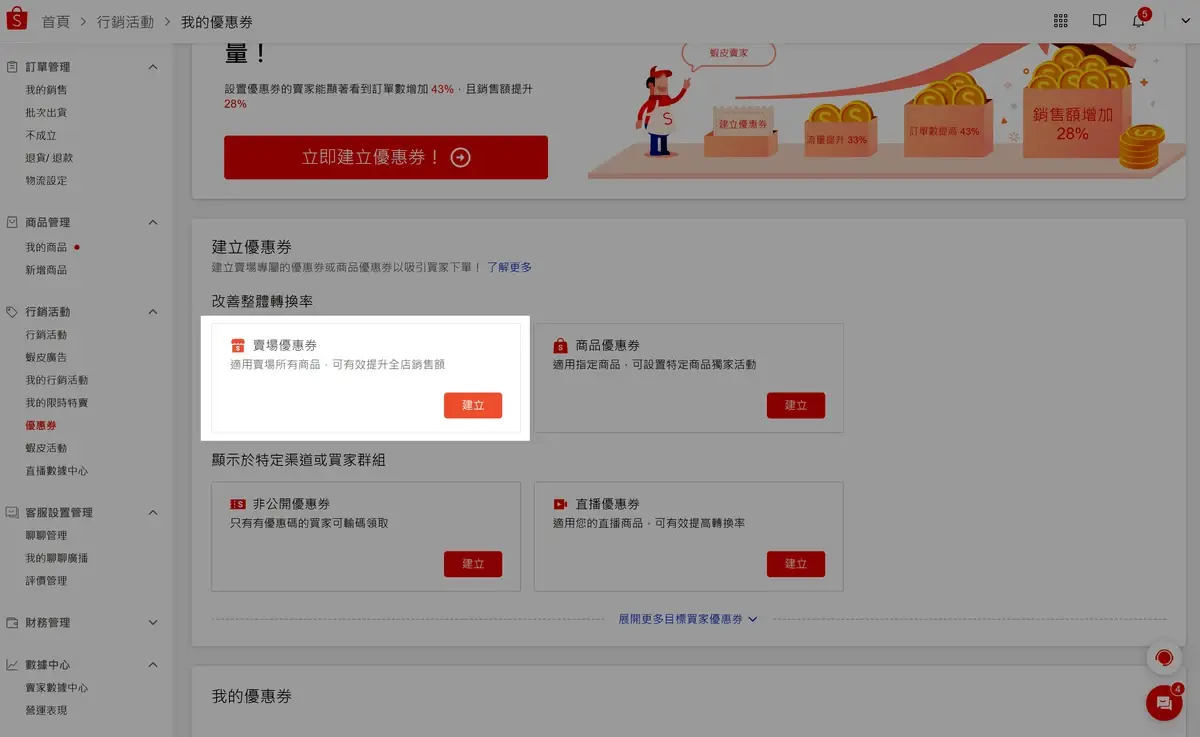Screen dimensions: 1200x737
Task: Click 建立 for 商品優惠券
Action: point(796,405)
